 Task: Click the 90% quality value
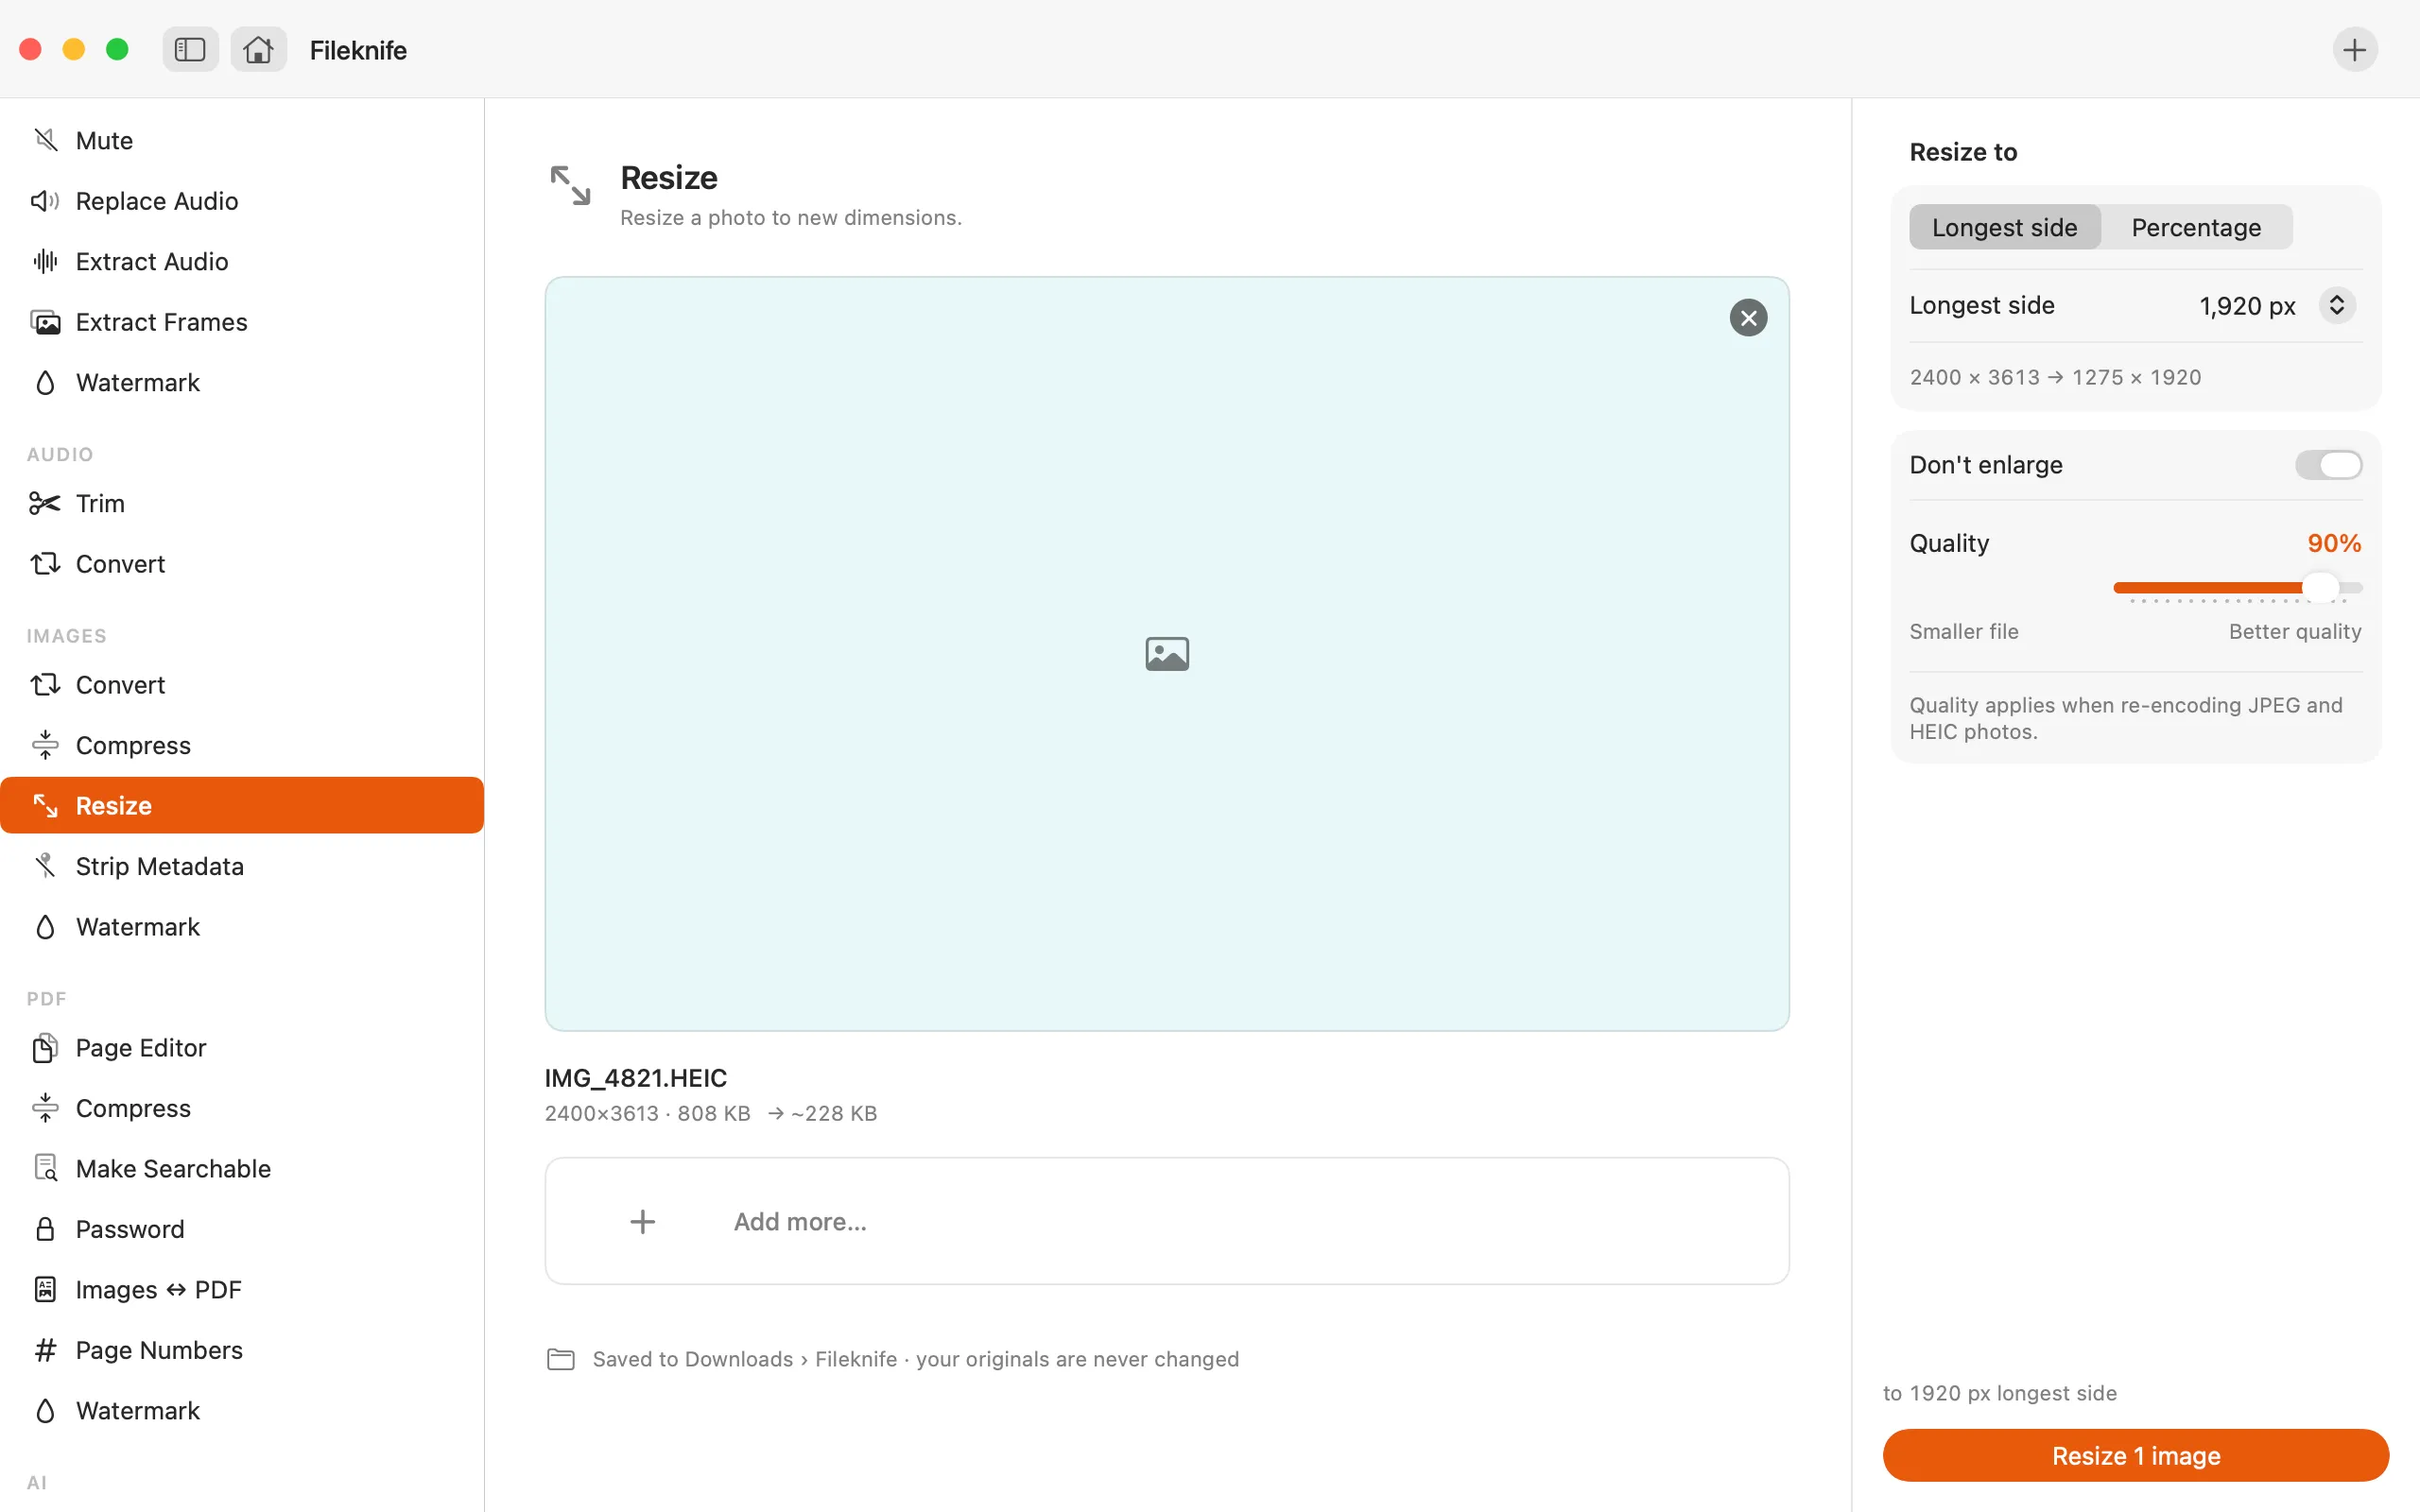point(2334,543)
